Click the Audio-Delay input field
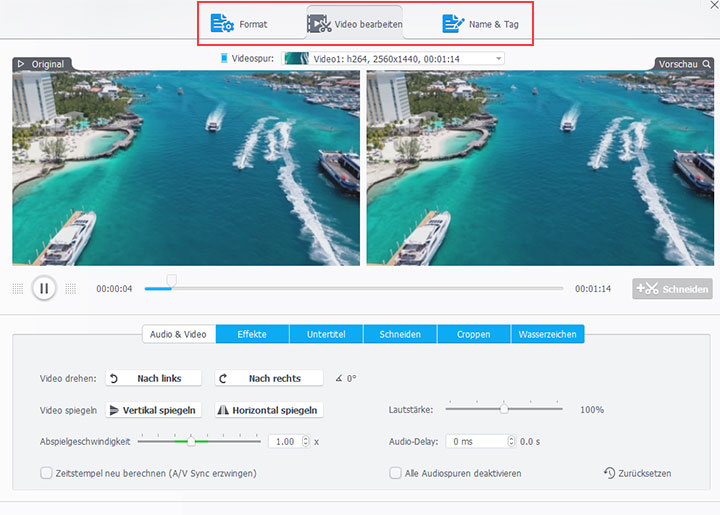The height and width of the screenshot is (515, 720). pos(476,441)
